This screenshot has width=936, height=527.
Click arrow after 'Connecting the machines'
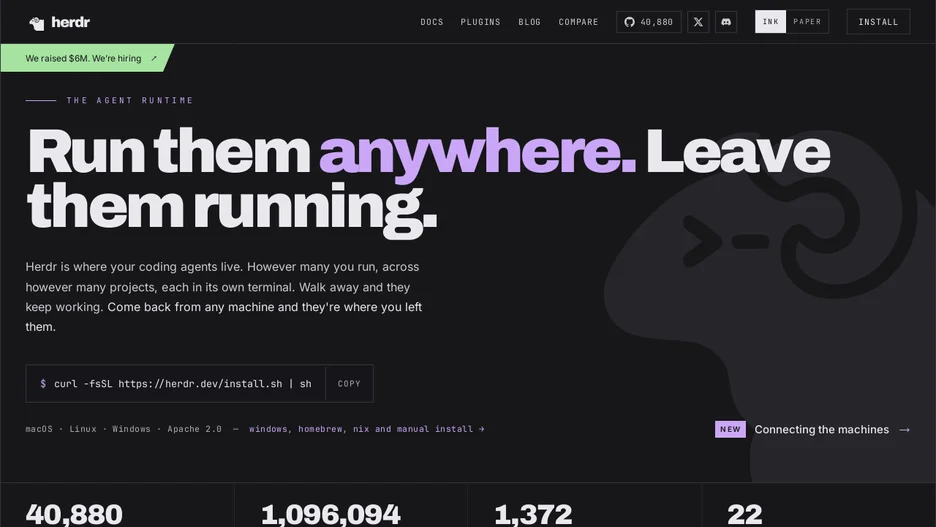(904, 430)
